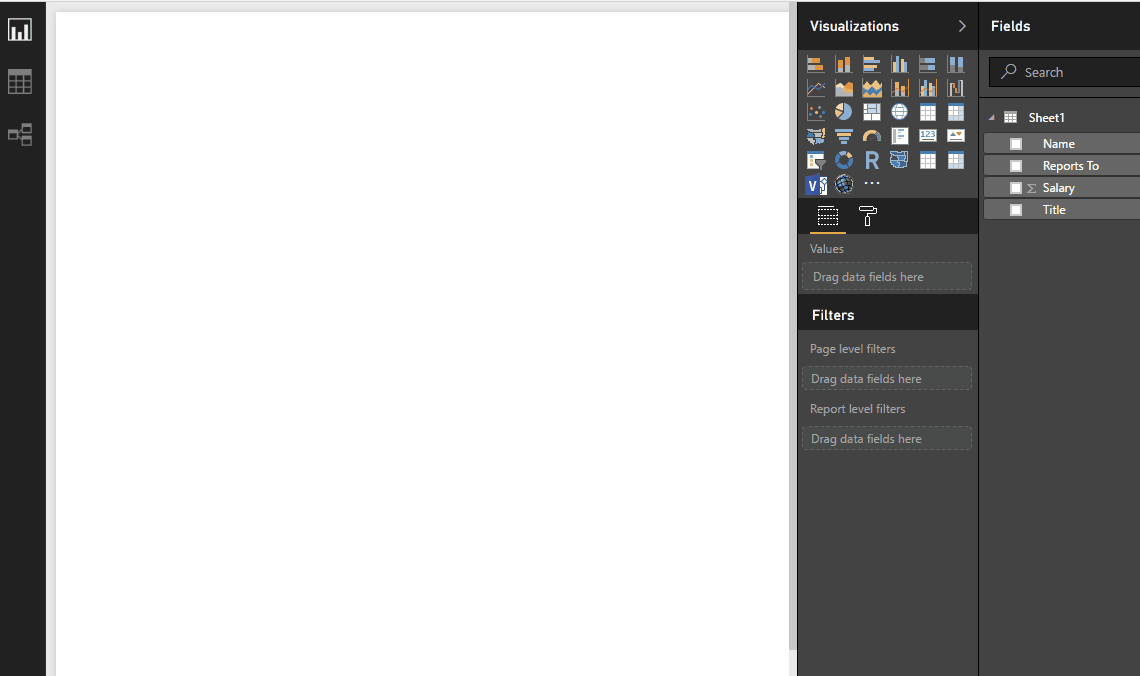Screen dimensions: 1140x676
Task: Tick the Reports To field checkbox
Action: pyautogui.click(x=1016, y=166)
